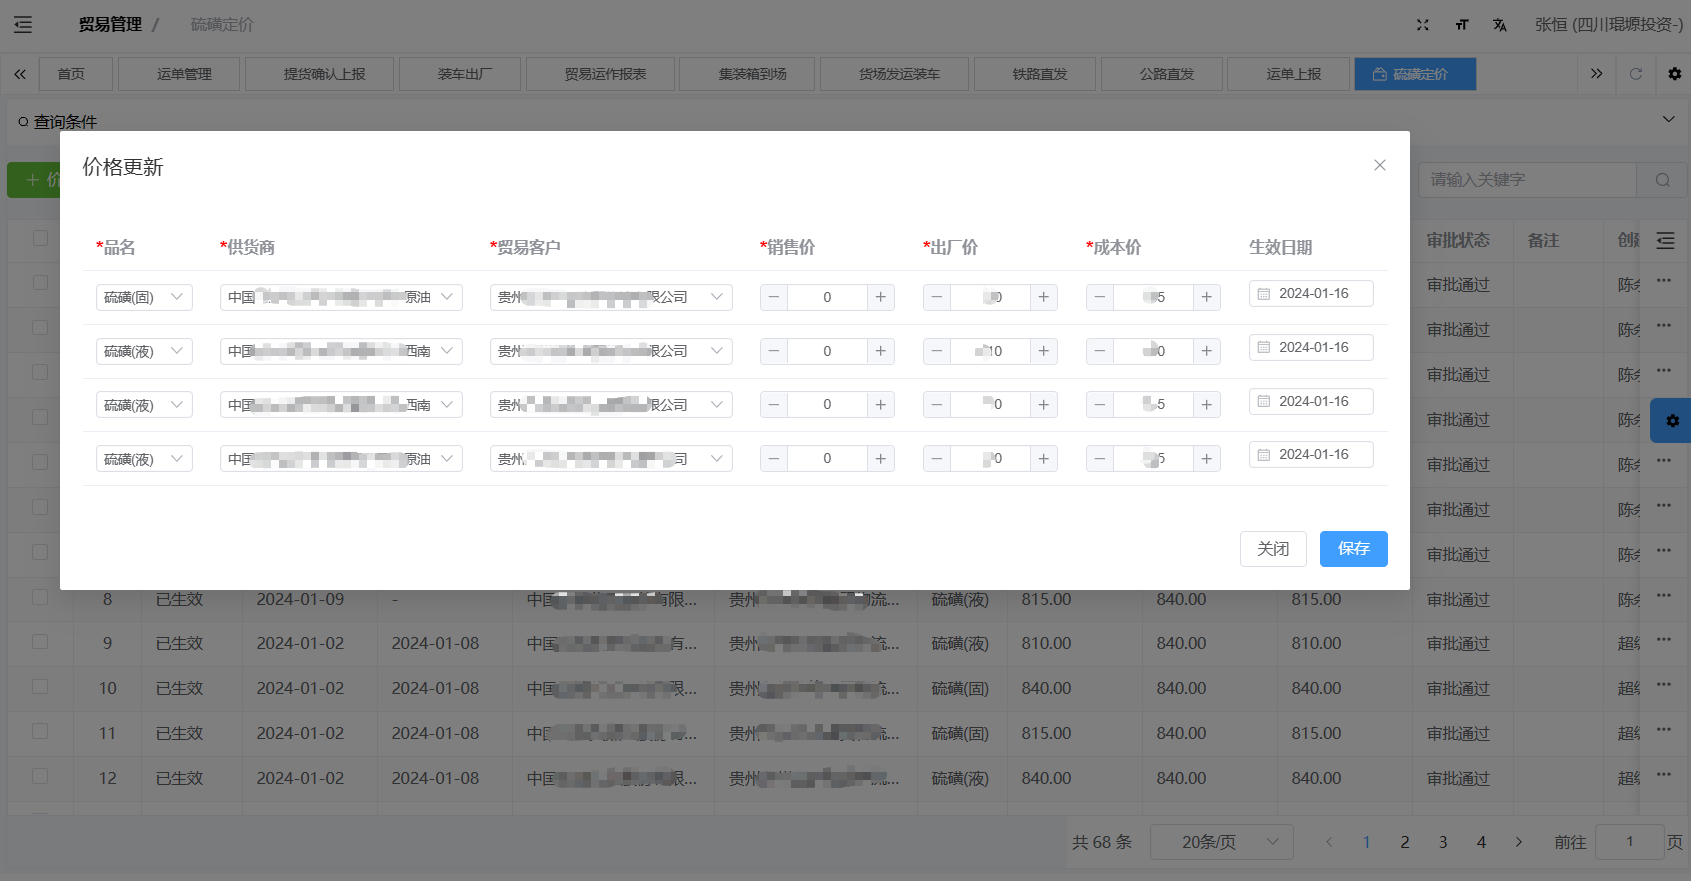1691x881 pixels.
Task: Select the row 11 checkbox
Action: coord(40,732)
